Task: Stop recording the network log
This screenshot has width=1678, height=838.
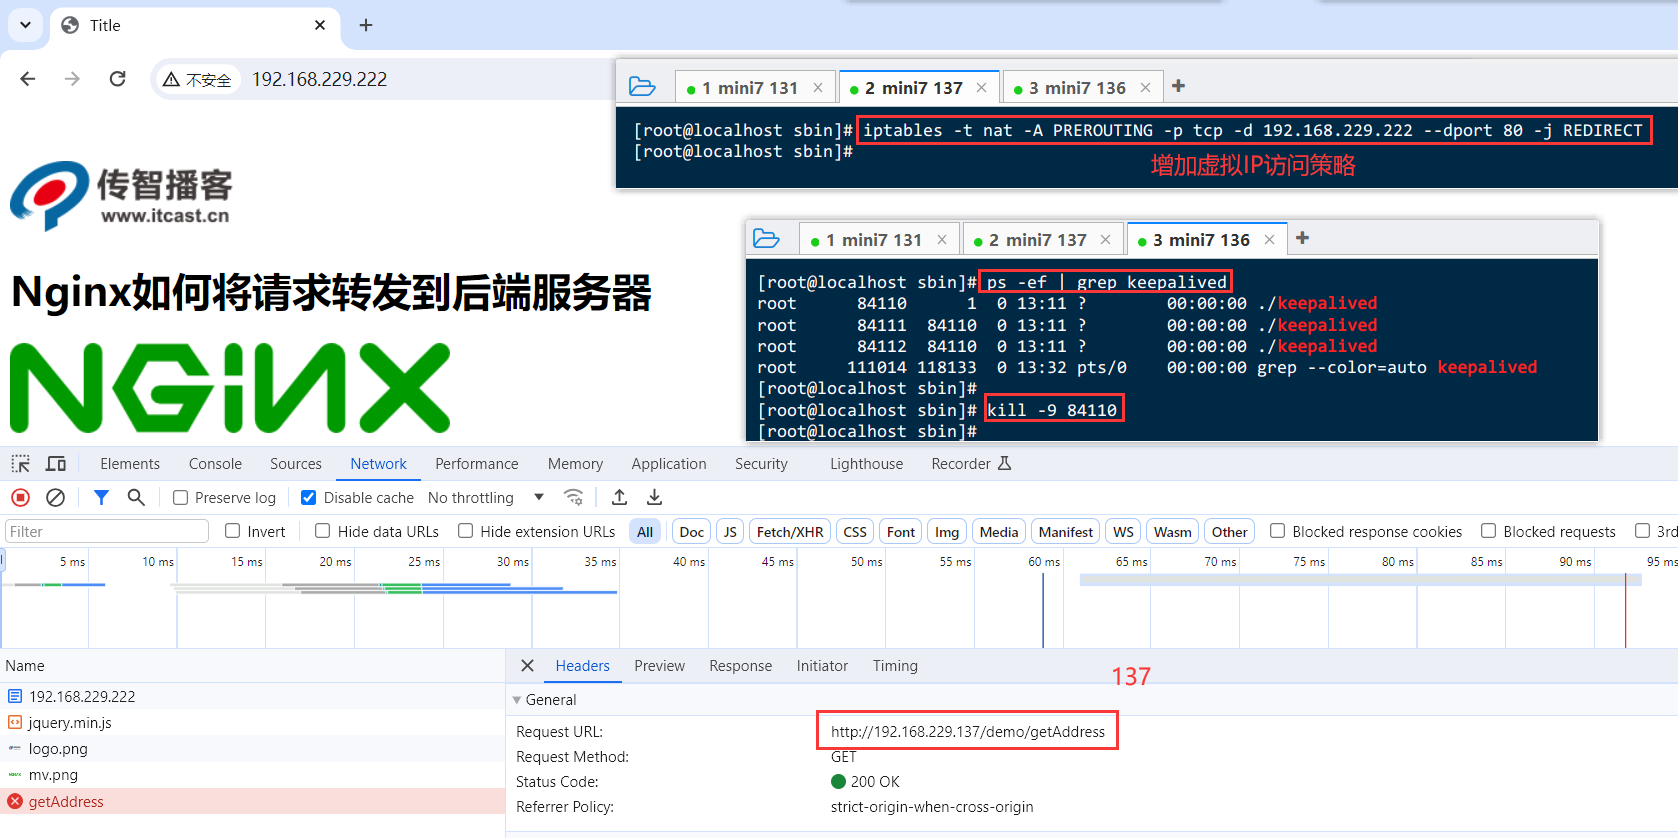Action: (20, 497)
